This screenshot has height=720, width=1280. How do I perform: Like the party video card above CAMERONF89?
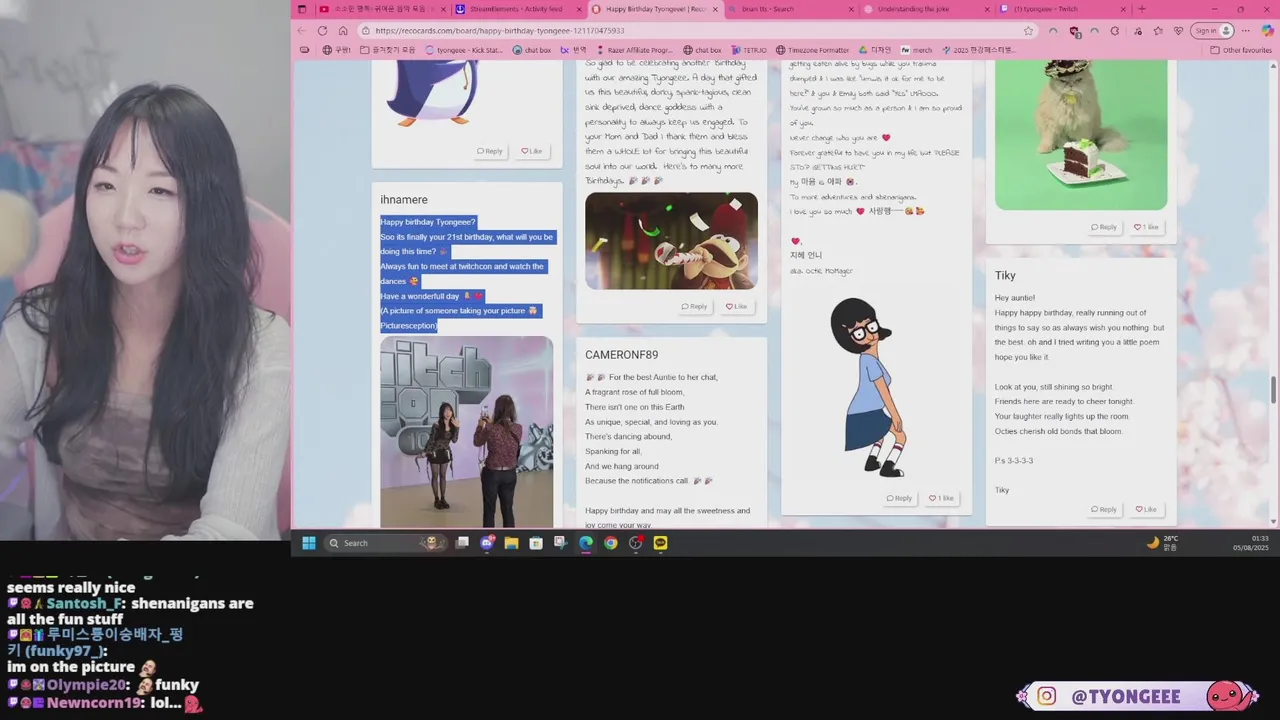(x=736, y=306)
